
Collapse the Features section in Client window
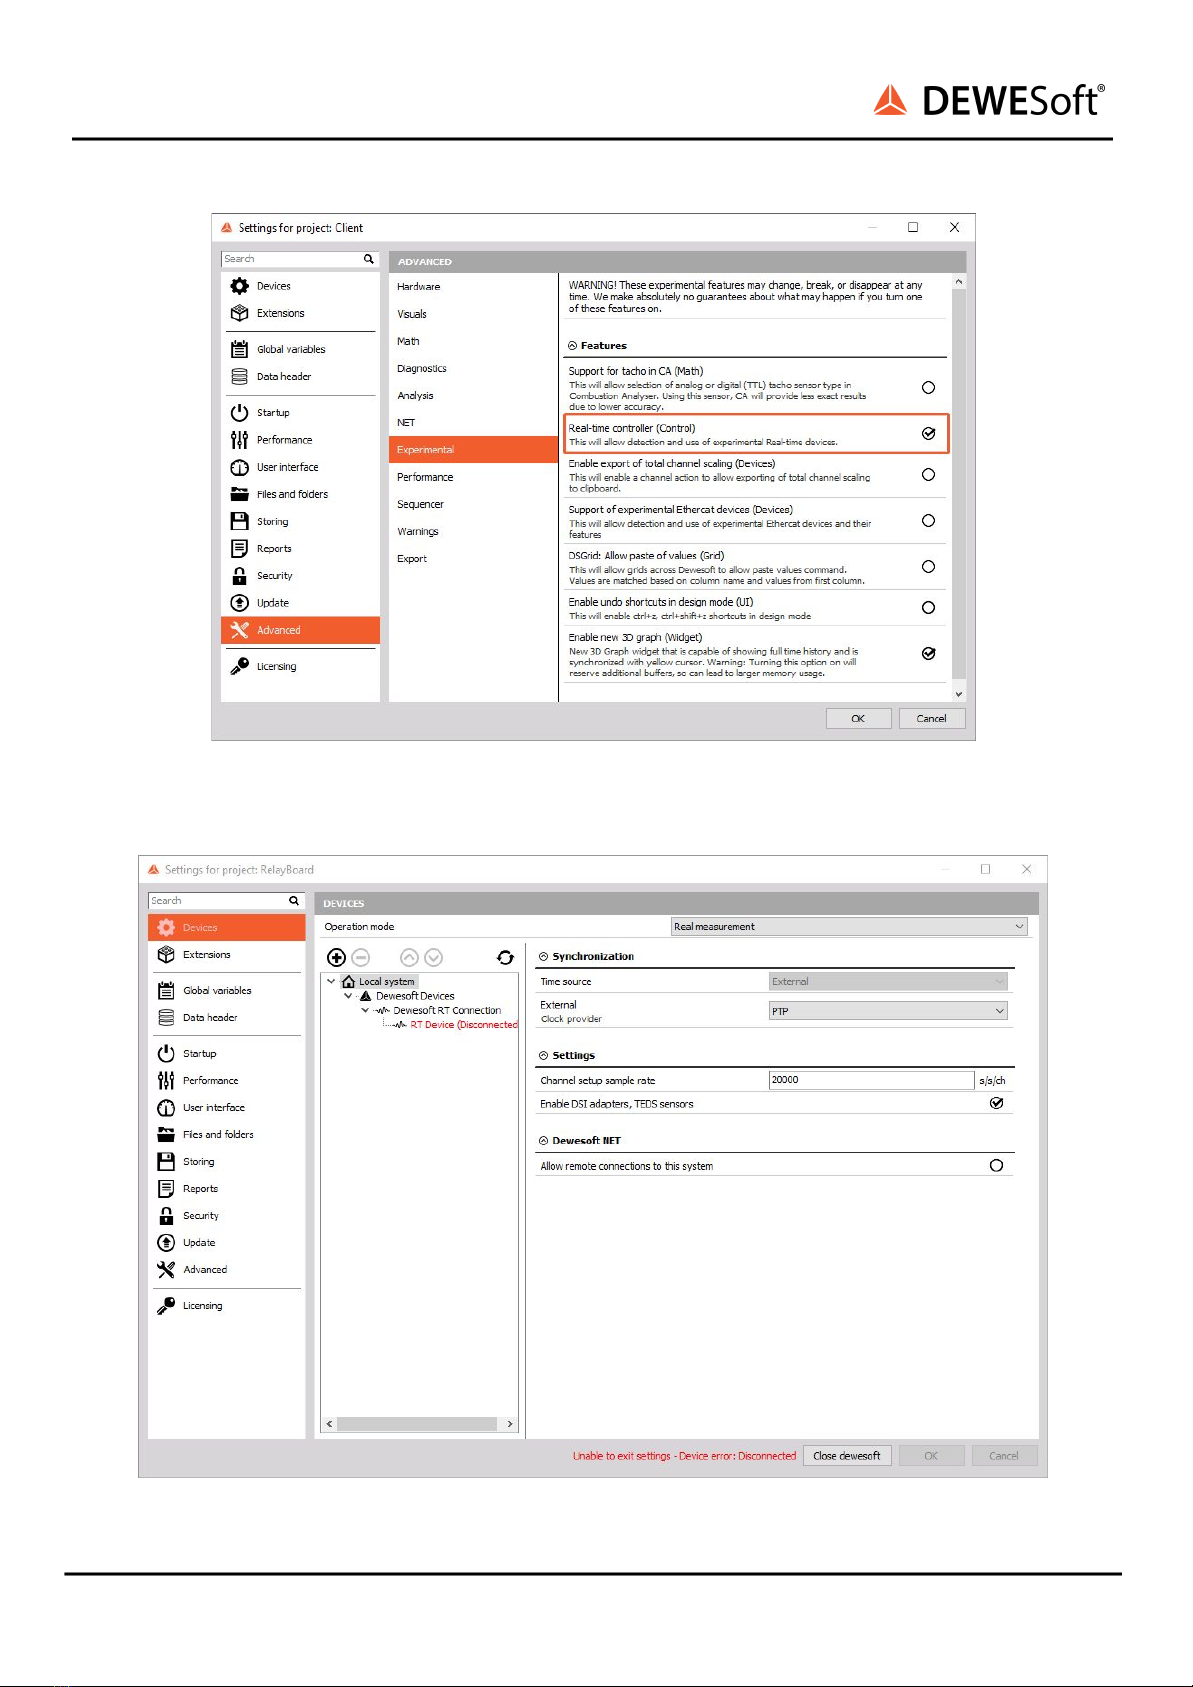pyautogui.click(x=572, y=346)
